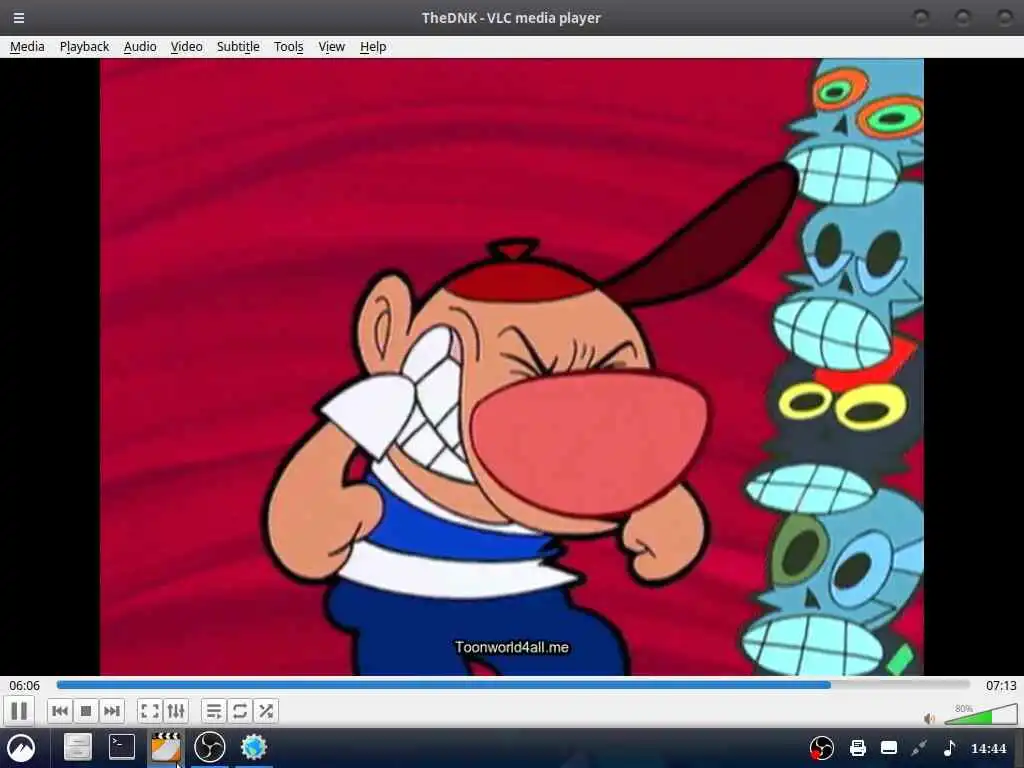Open the web browser globe icon
The height and width of the screenshot is (768, 1024).
[253, 746]
